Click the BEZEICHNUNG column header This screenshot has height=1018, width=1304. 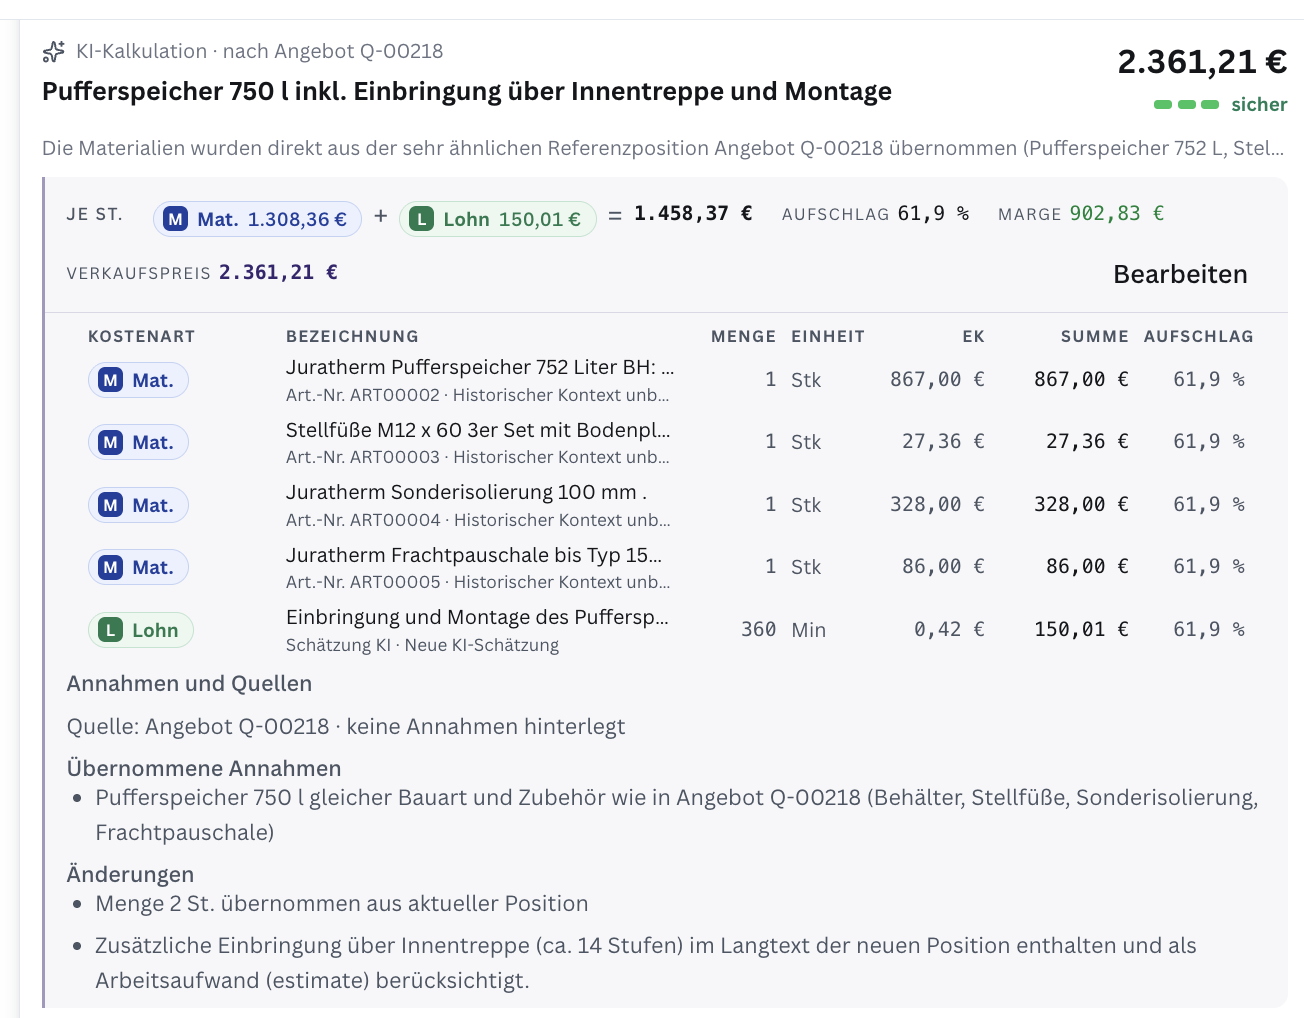pos(352,337)
